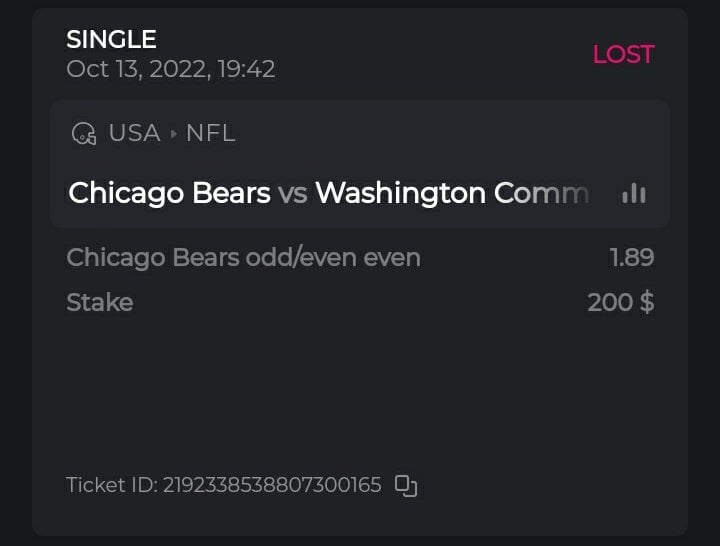This screenshot has width=720, height=546.
Task: Open the NFL league link
Action: click(210, 133)
